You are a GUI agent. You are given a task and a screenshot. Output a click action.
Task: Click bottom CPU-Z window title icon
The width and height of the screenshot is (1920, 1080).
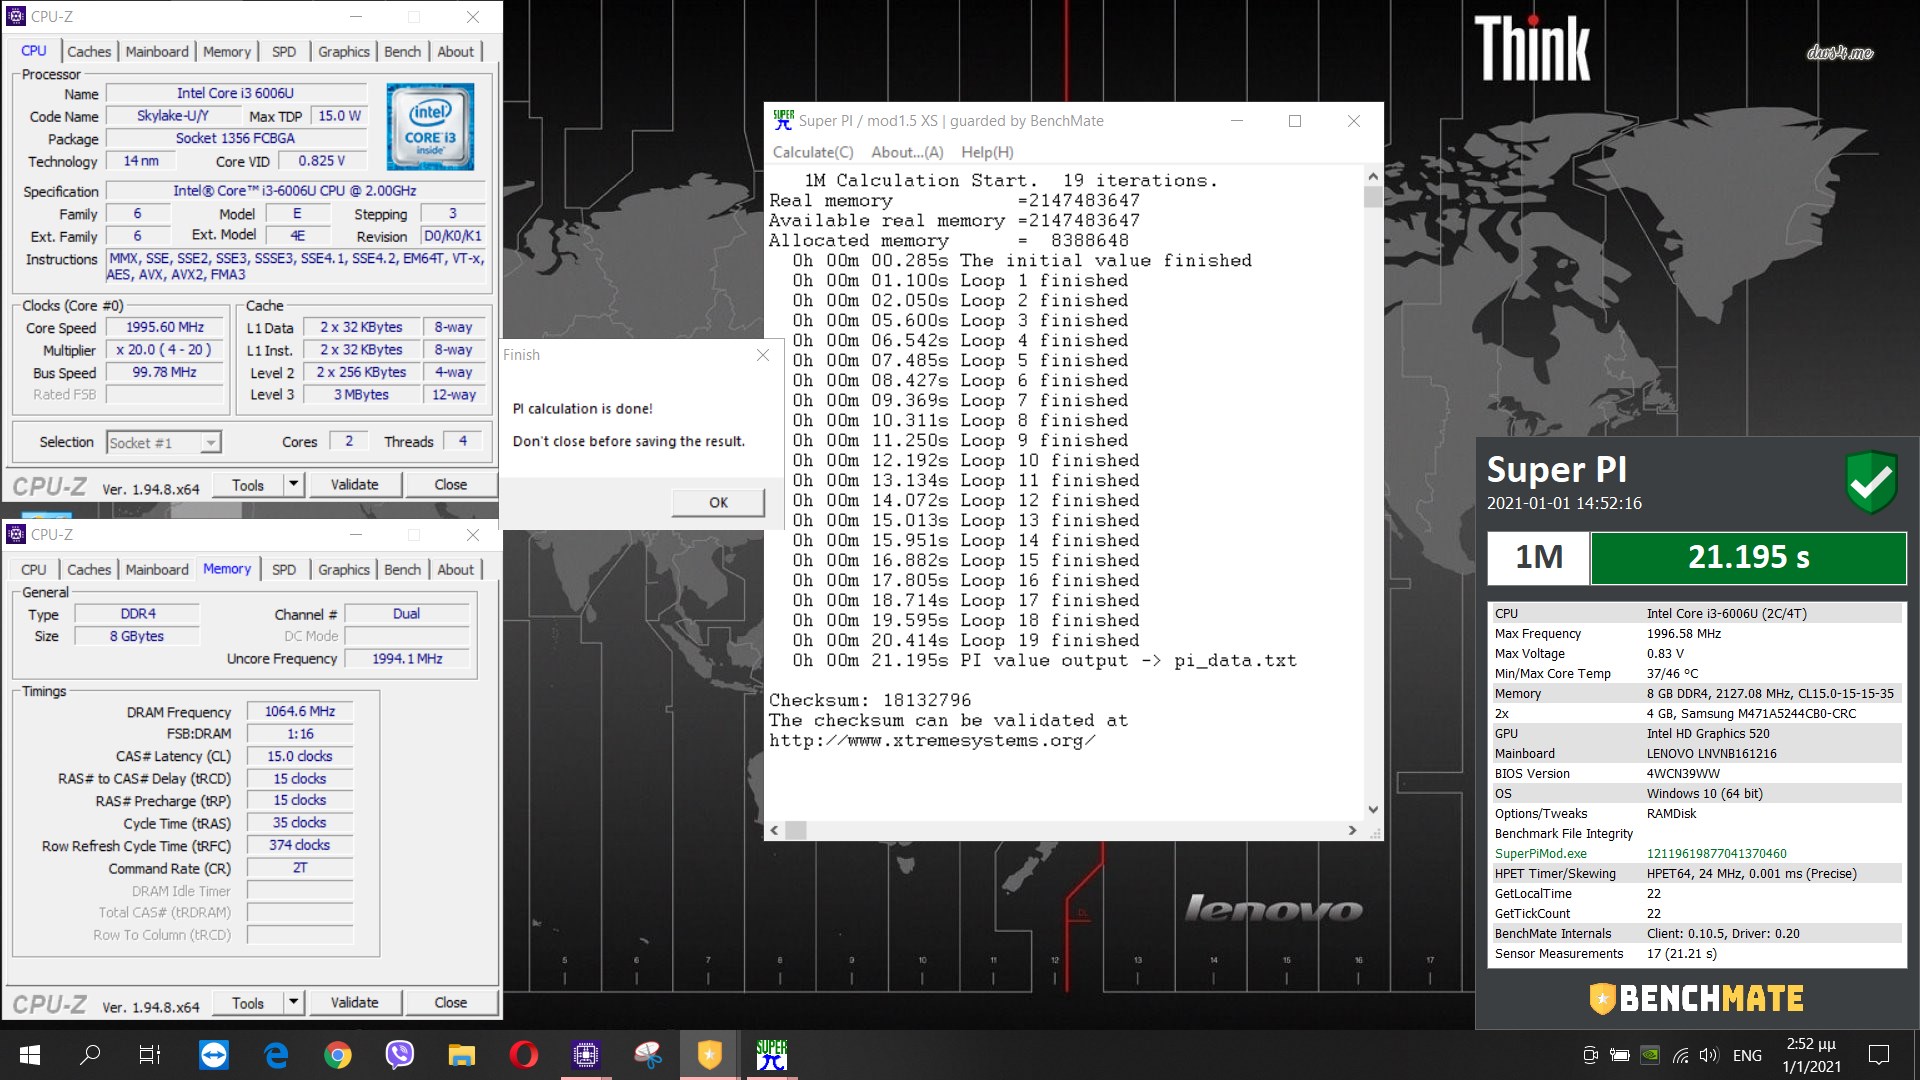tap(16, 534)
